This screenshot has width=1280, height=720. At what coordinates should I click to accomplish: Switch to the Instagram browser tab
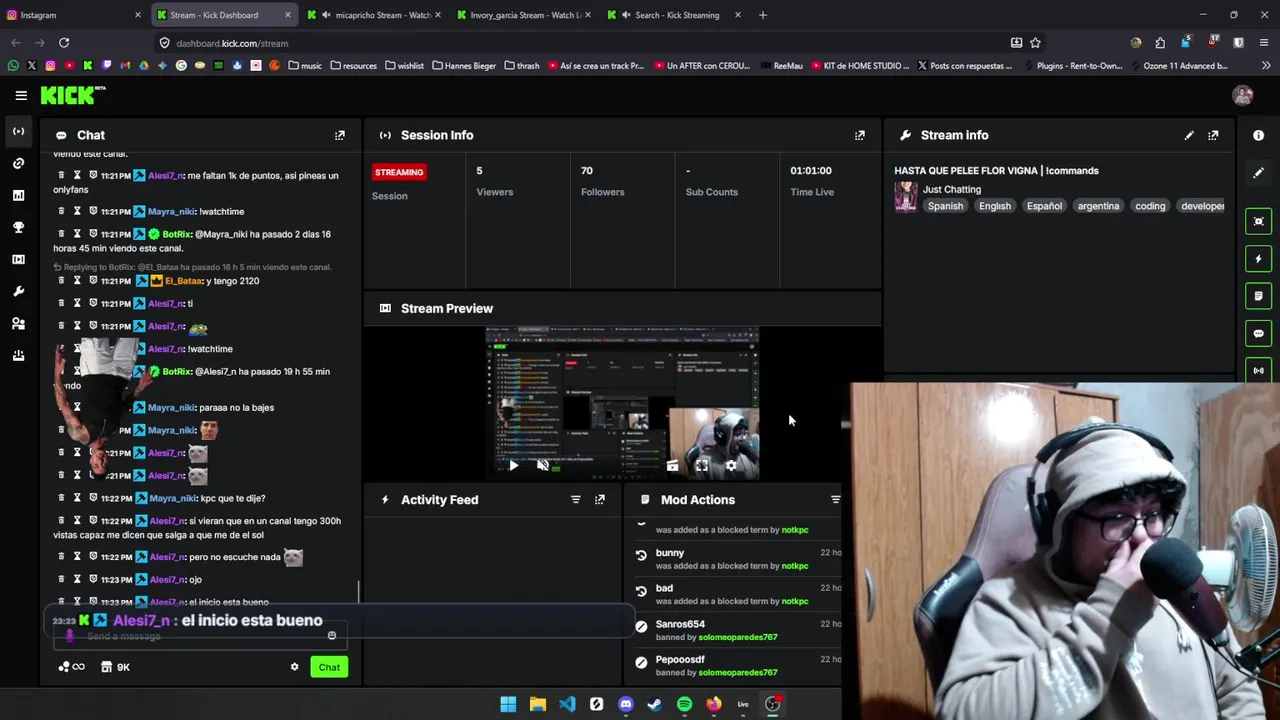[x=74, y=15]
